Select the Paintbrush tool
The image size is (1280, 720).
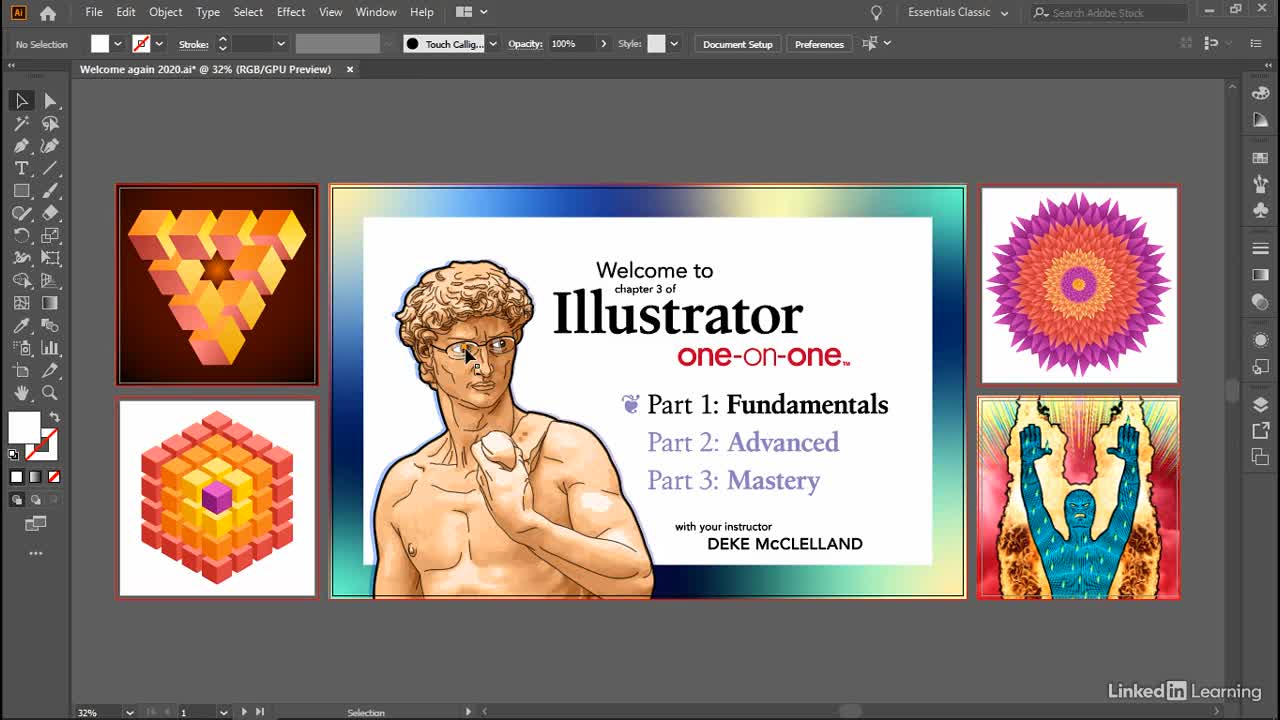pos(50,191)
